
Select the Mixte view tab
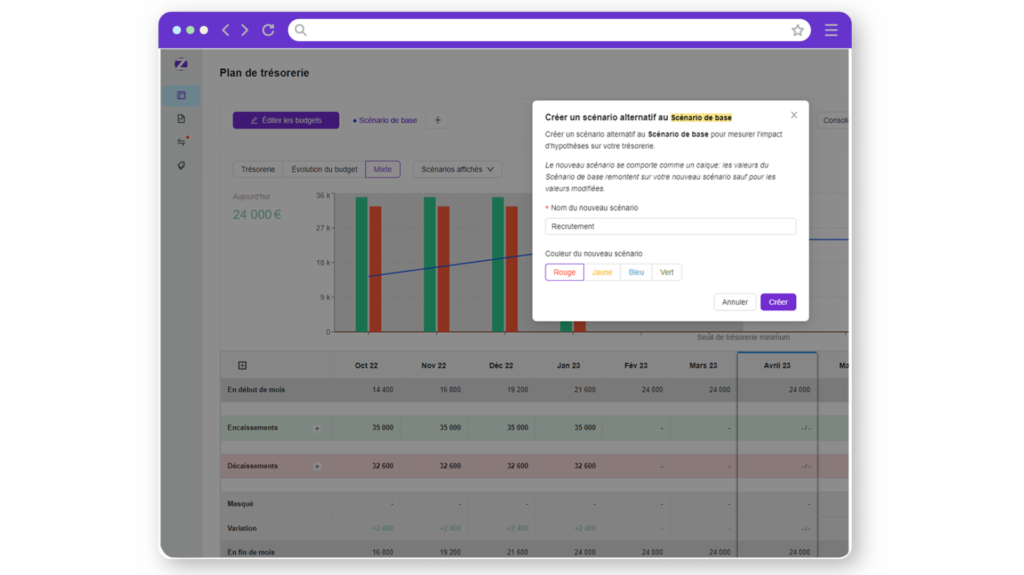click(383, 169)
